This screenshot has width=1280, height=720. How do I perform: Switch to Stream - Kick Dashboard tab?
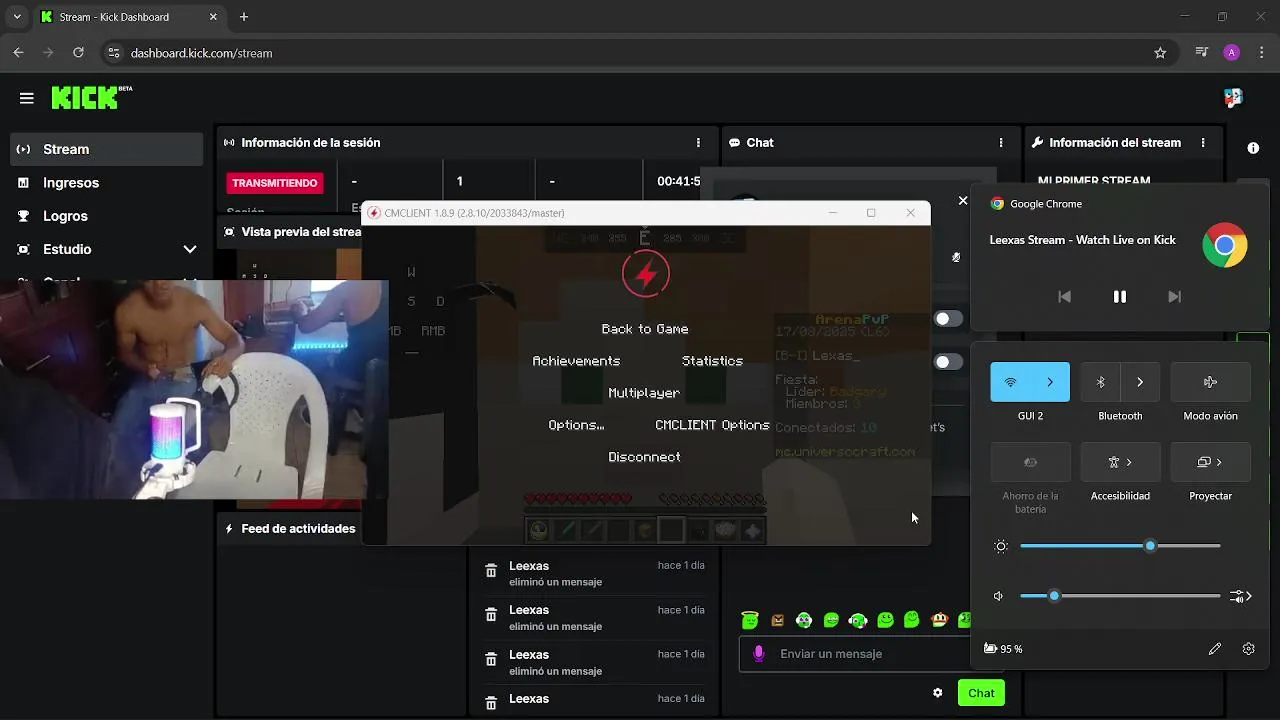[129, 17]
